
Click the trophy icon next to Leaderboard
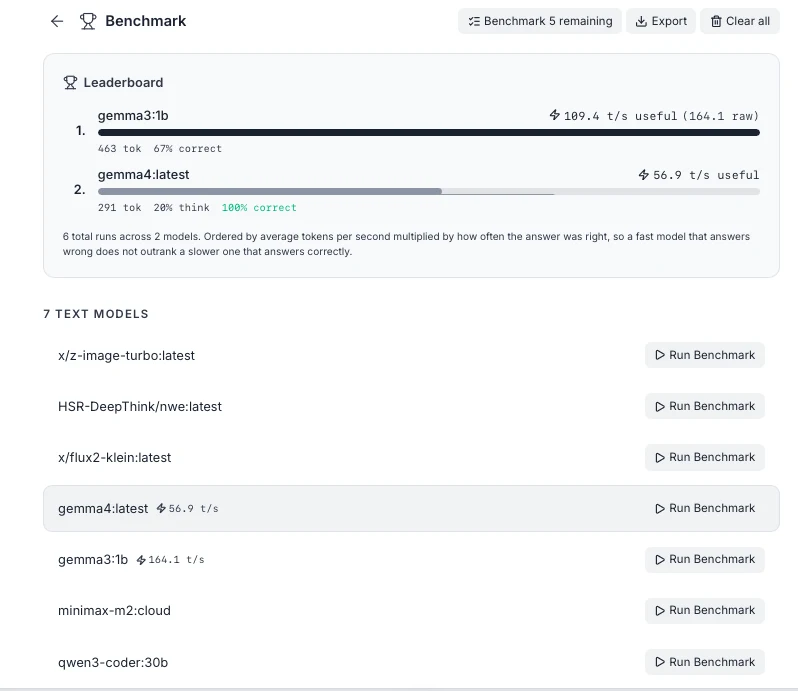click(70, 82)
